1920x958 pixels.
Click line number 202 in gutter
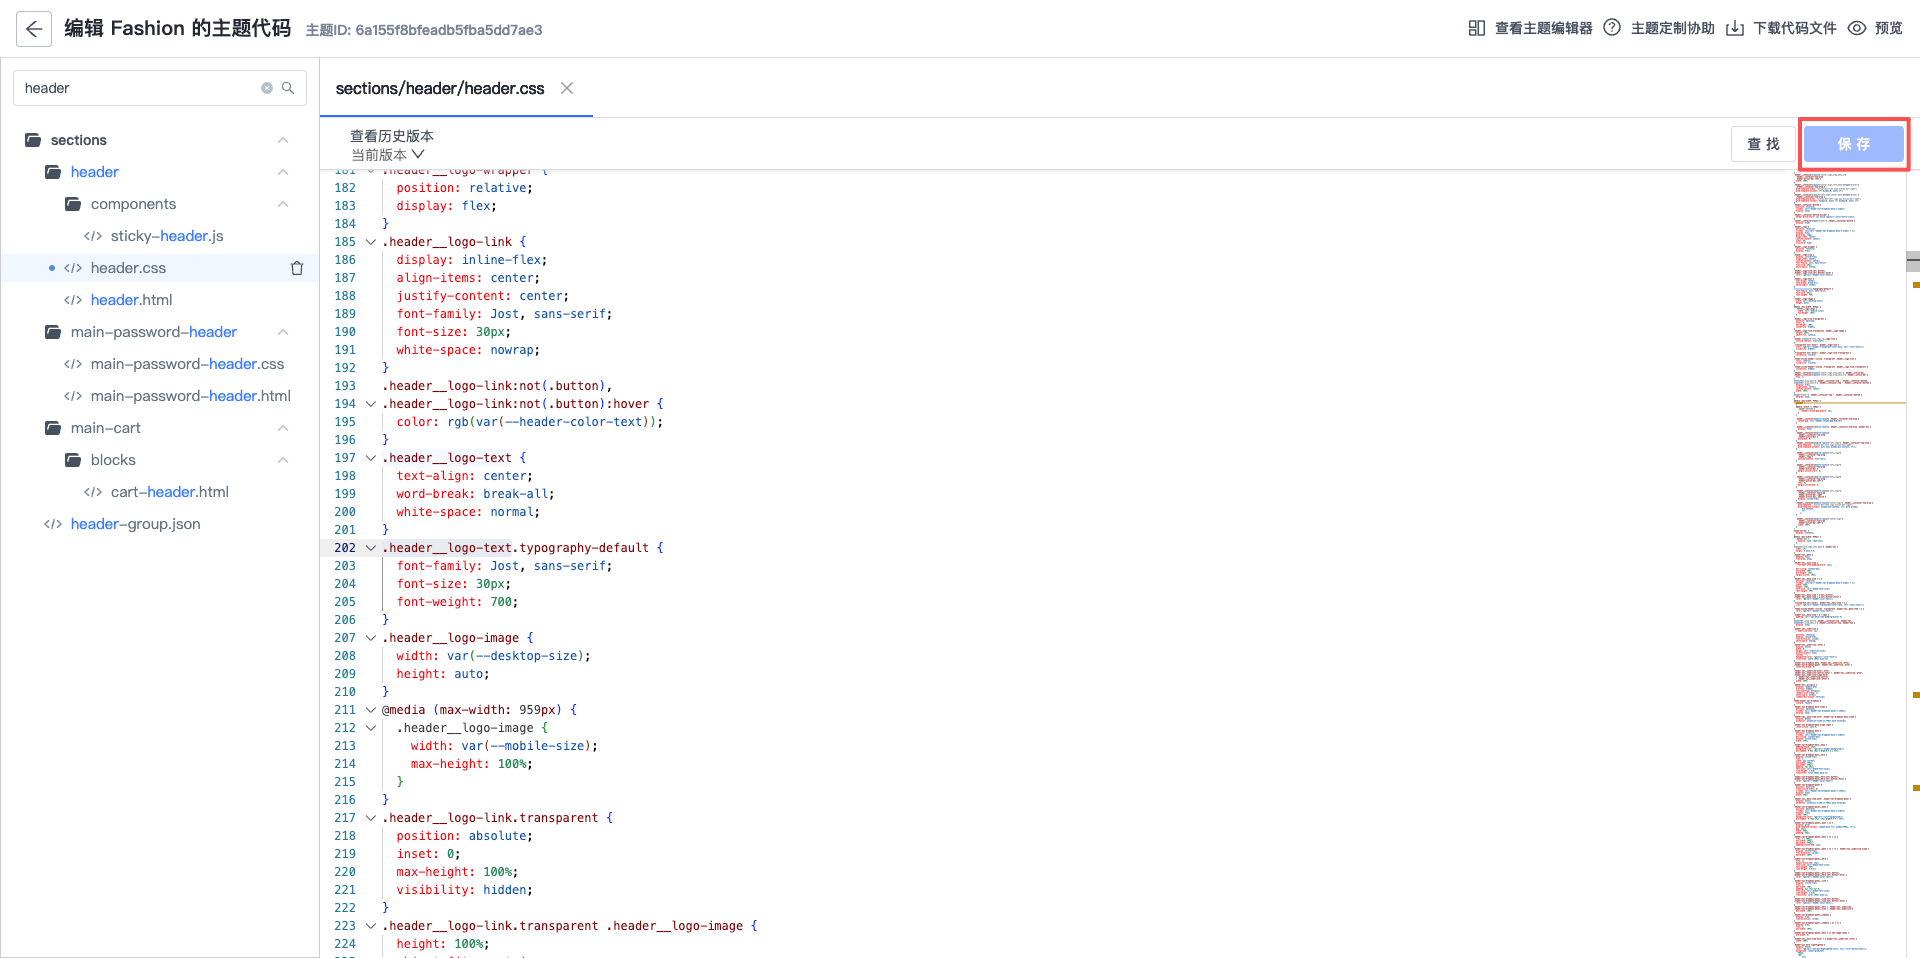pyautogui.click(x=345, y=548)
